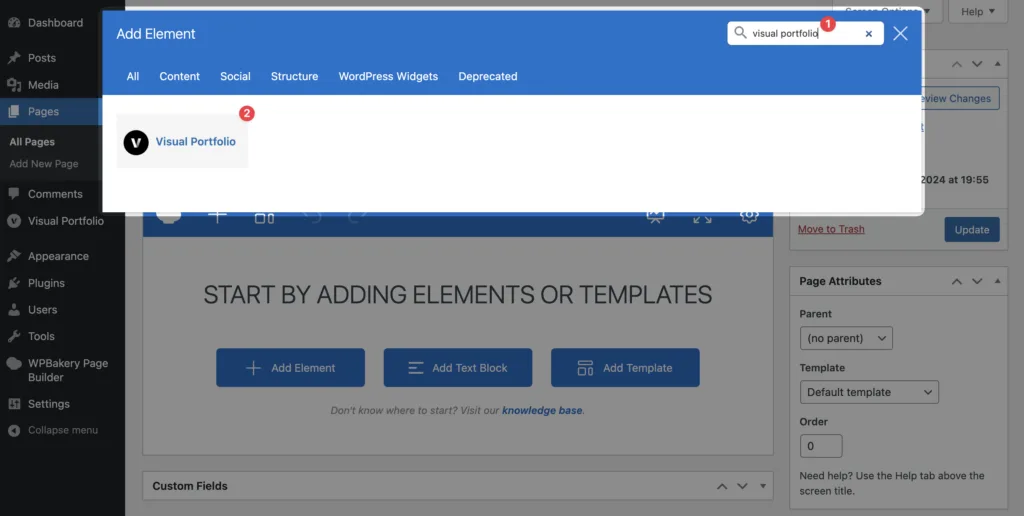Click the Order input field
The image size is (1024, 516).
(821, 446)
